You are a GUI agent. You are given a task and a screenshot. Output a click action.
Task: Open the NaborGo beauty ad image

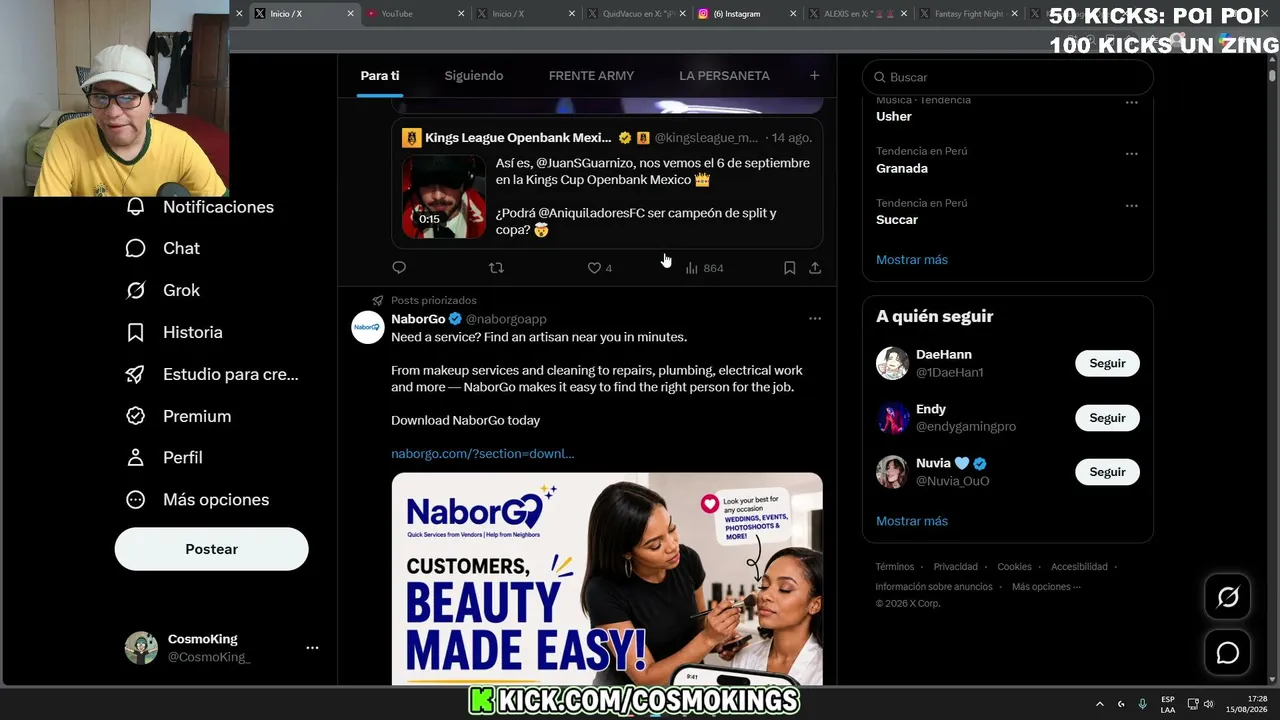607,579
